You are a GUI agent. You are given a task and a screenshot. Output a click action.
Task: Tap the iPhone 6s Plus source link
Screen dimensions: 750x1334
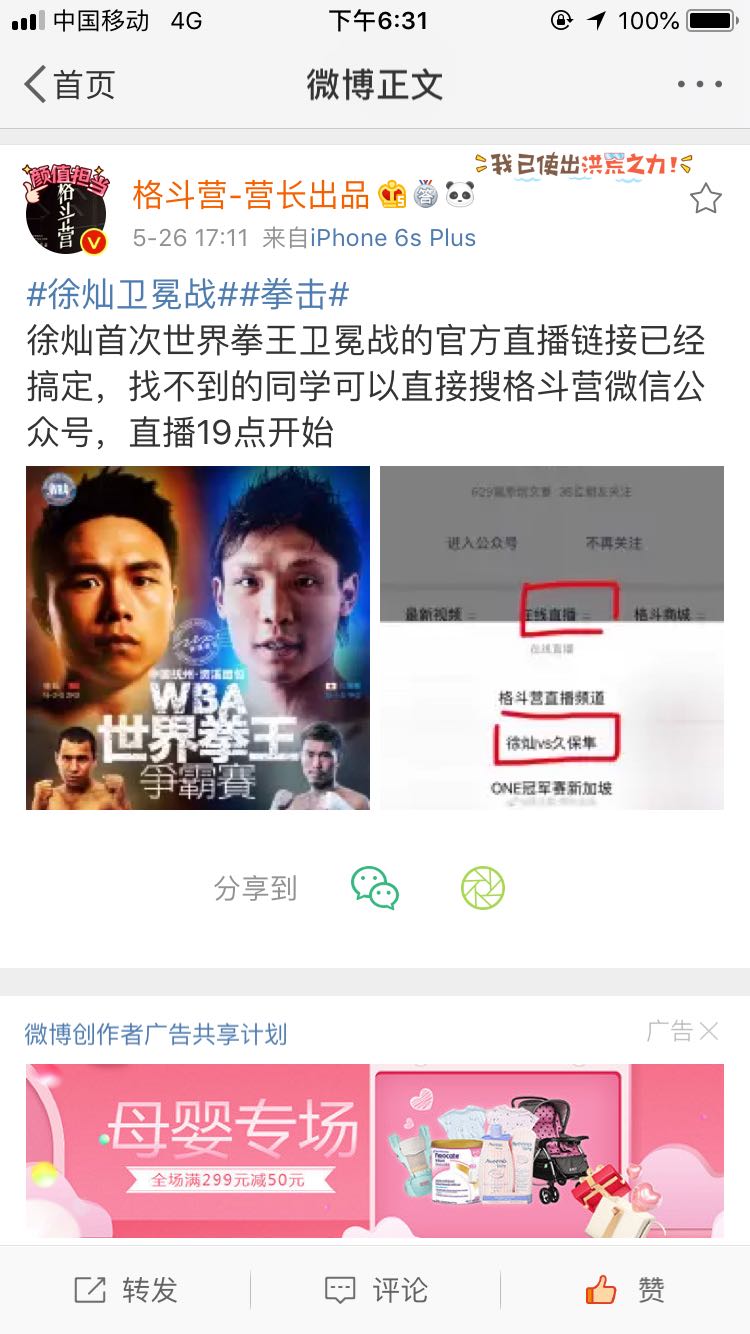click(393, 238)
